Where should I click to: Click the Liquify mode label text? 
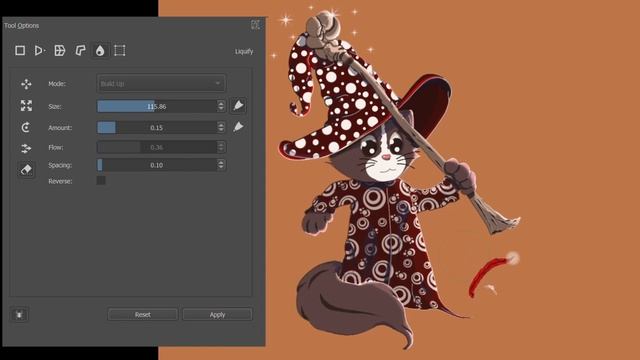coord(244,51)
